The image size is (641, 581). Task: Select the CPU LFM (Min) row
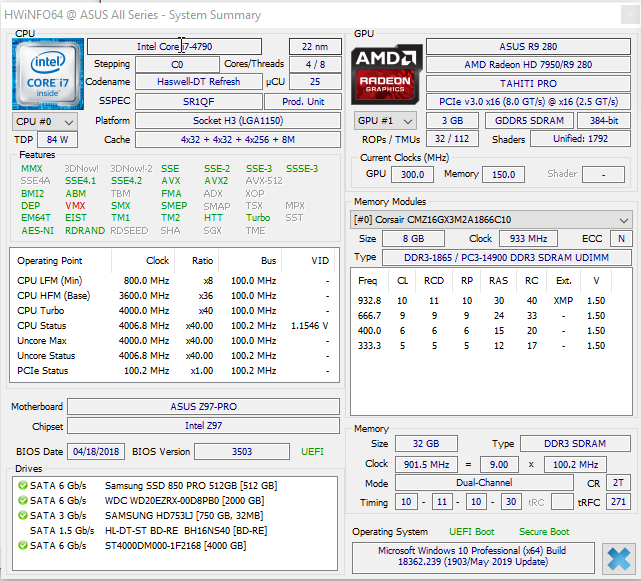point(175,281)
